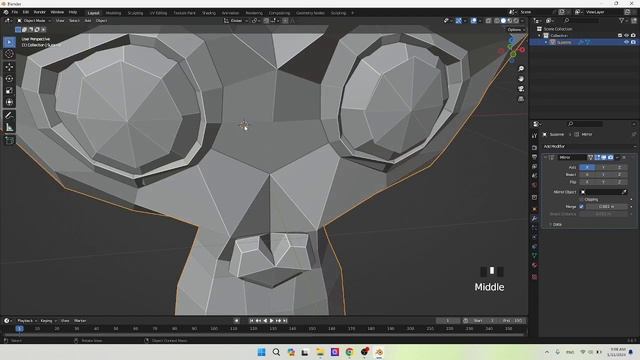Viewport: 640px width, 360px height.
Task: Select the 3D Cursor tool
Action: point(9,54)
